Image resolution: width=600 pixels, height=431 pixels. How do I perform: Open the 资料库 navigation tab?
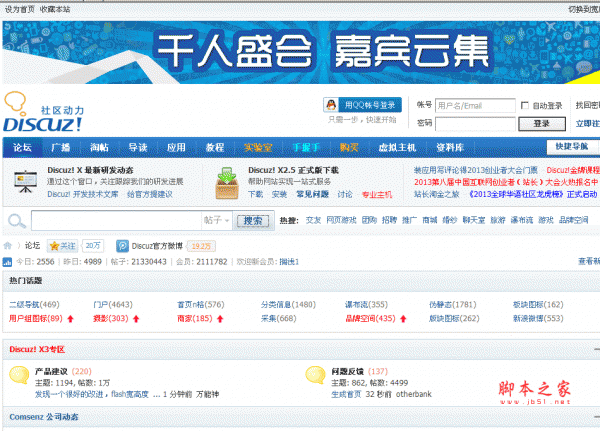tap(450, 147)
